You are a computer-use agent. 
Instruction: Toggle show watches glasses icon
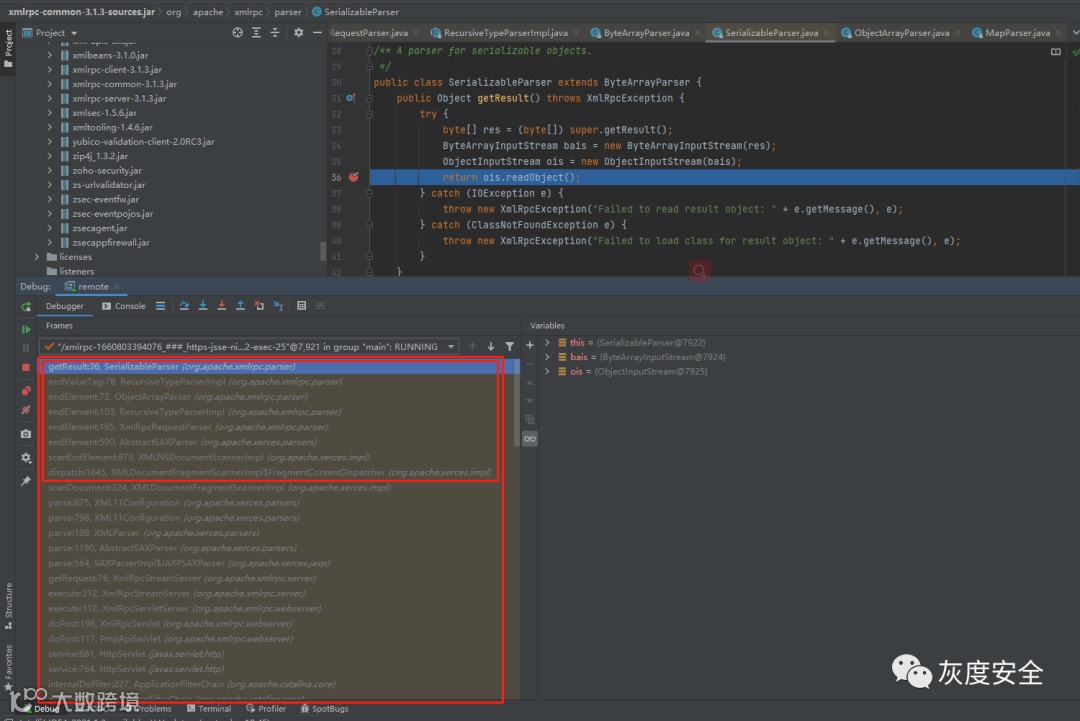pyautogui.click(x=530, y=439)
